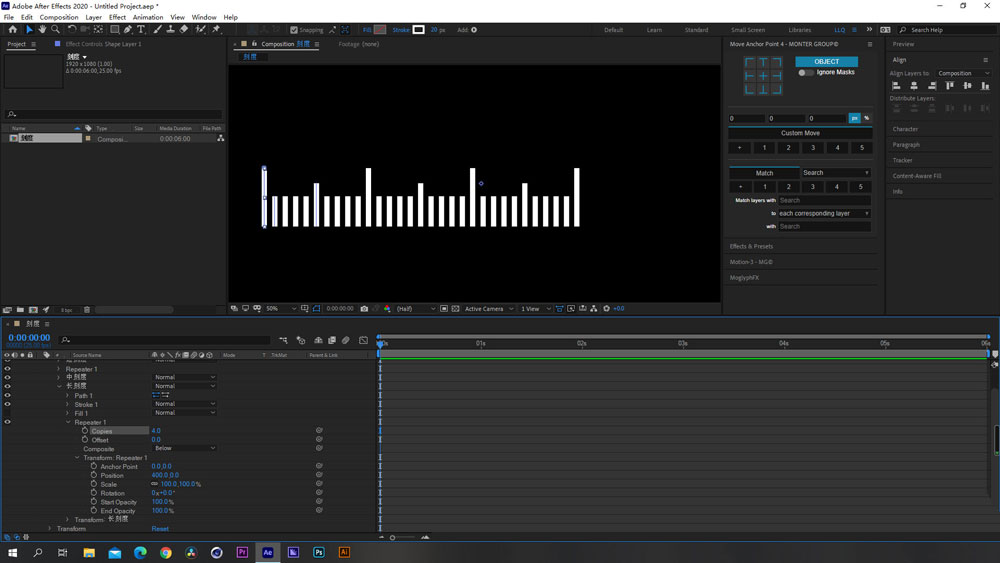
Task: Switch to the Small Screen workspace
Action: pyautogui.click(x=748, y=30)
